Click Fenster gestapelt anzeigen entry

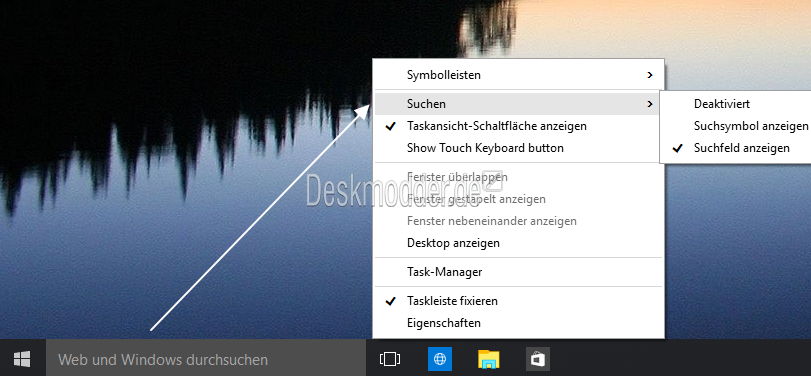(x=519, y=199)
